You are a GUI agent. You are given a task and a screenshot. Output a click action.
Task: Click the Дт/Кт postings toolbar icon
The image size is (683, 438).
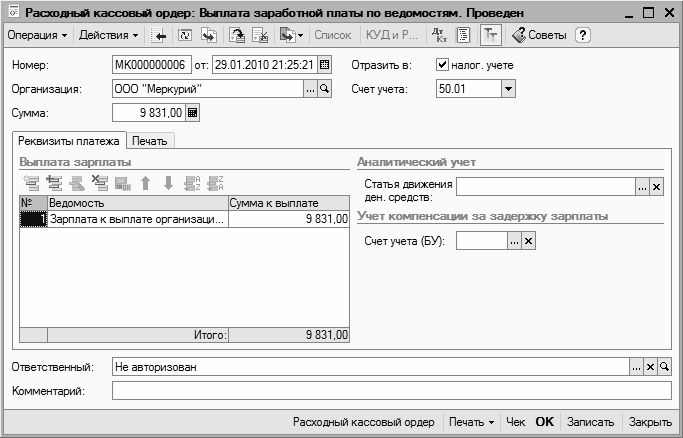click(439, 35)
